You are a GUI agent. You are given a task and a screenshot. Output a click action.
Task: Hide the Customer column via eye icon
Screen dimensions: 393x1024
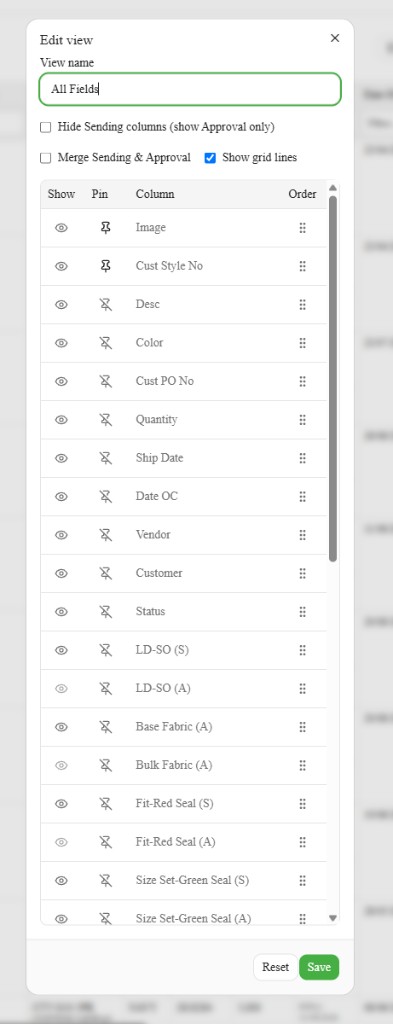point(61,573)
